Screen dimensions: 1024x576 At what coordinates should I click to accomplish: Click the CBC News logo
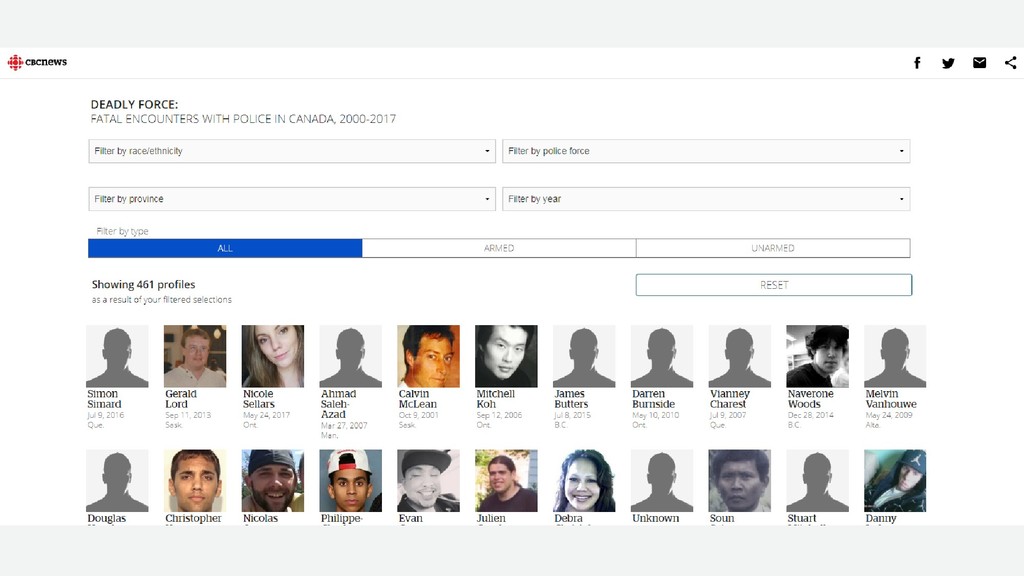click(37, 62)
